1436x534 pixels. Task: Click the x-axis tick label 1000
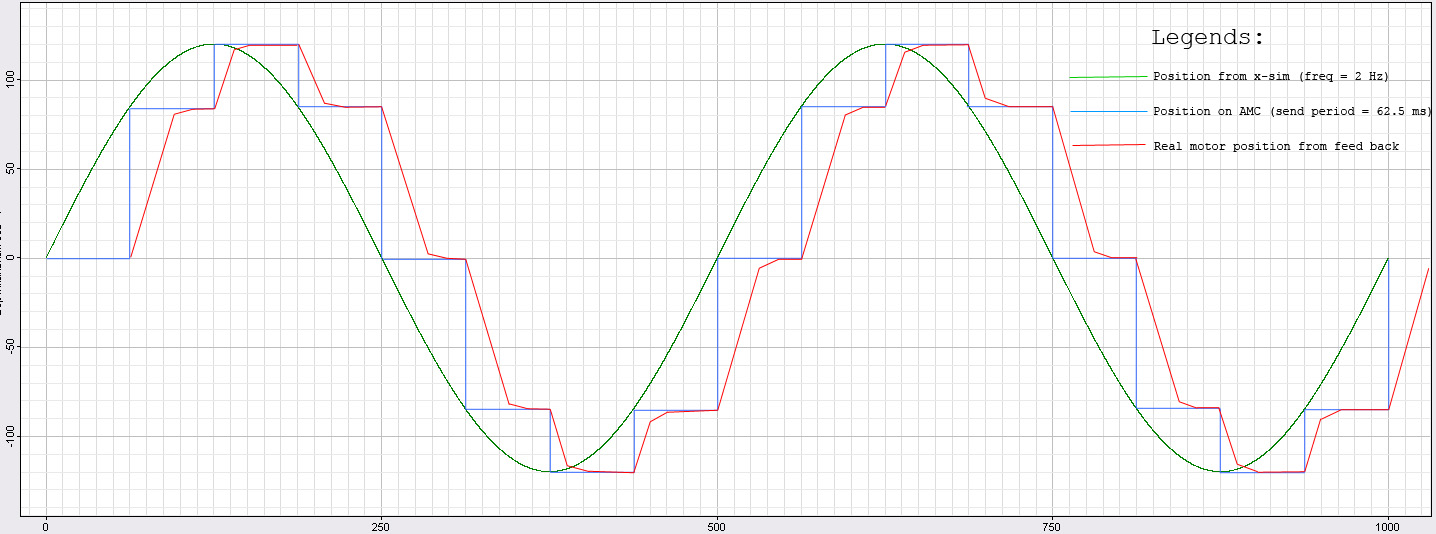[1387, 526]
